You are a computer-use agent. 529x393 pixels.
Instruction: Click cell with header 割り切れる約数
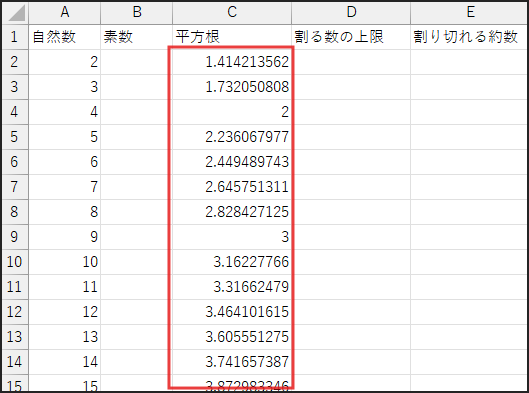[470, 37]
